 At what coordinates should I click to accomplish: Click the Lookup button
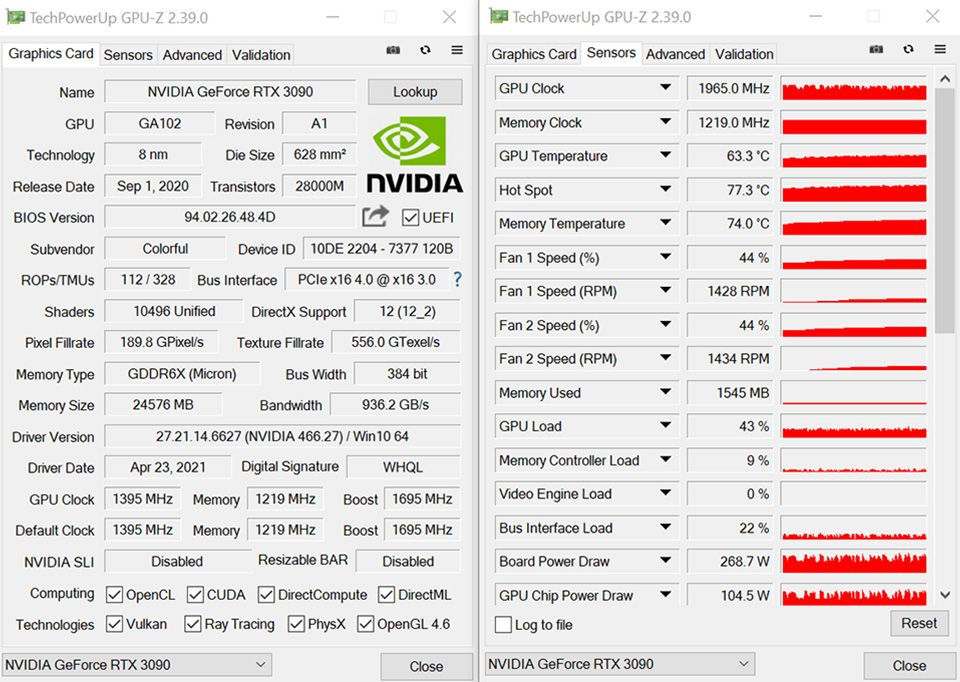[415, 92]
